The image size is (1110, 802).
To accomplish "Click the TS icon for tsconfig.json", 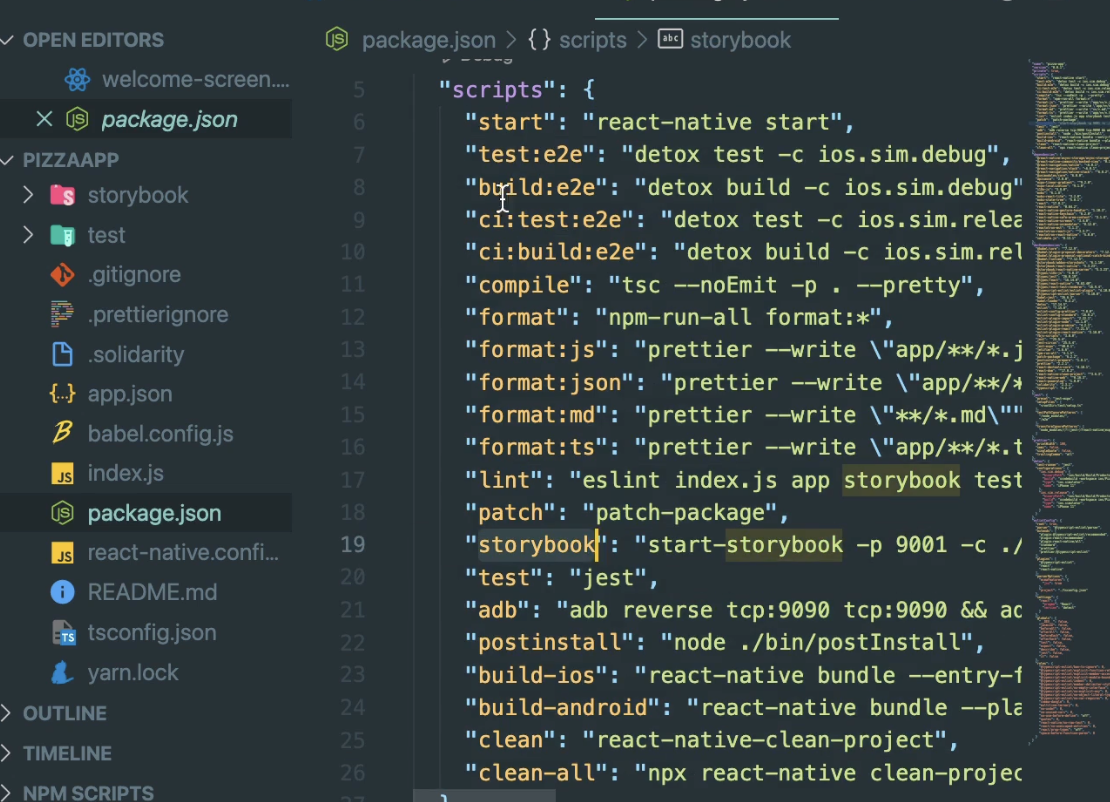I will (x=64, y=632).
